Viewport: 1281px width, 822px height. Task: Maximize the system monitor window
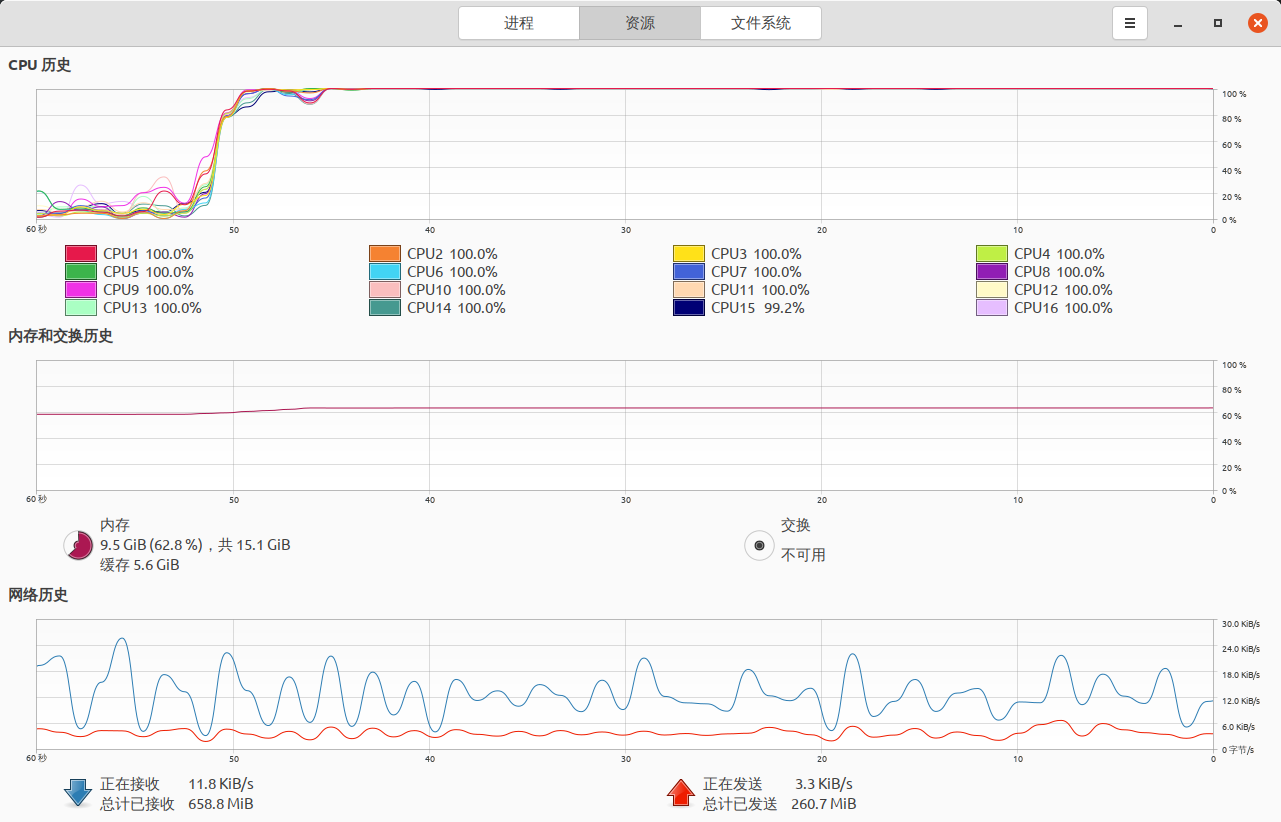(x=1218, y=23)
